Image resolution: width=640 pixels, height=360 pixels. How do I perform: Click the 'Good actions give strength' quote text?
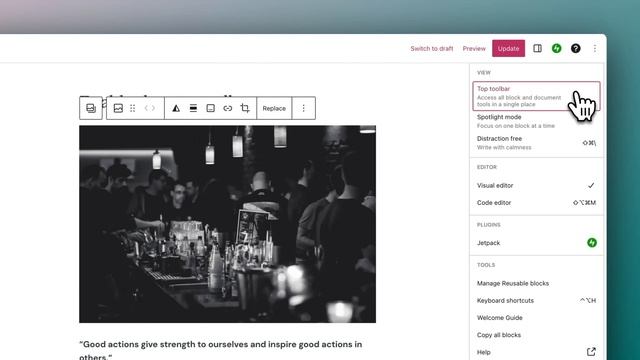pyautogui.click(x=221, y=350)
